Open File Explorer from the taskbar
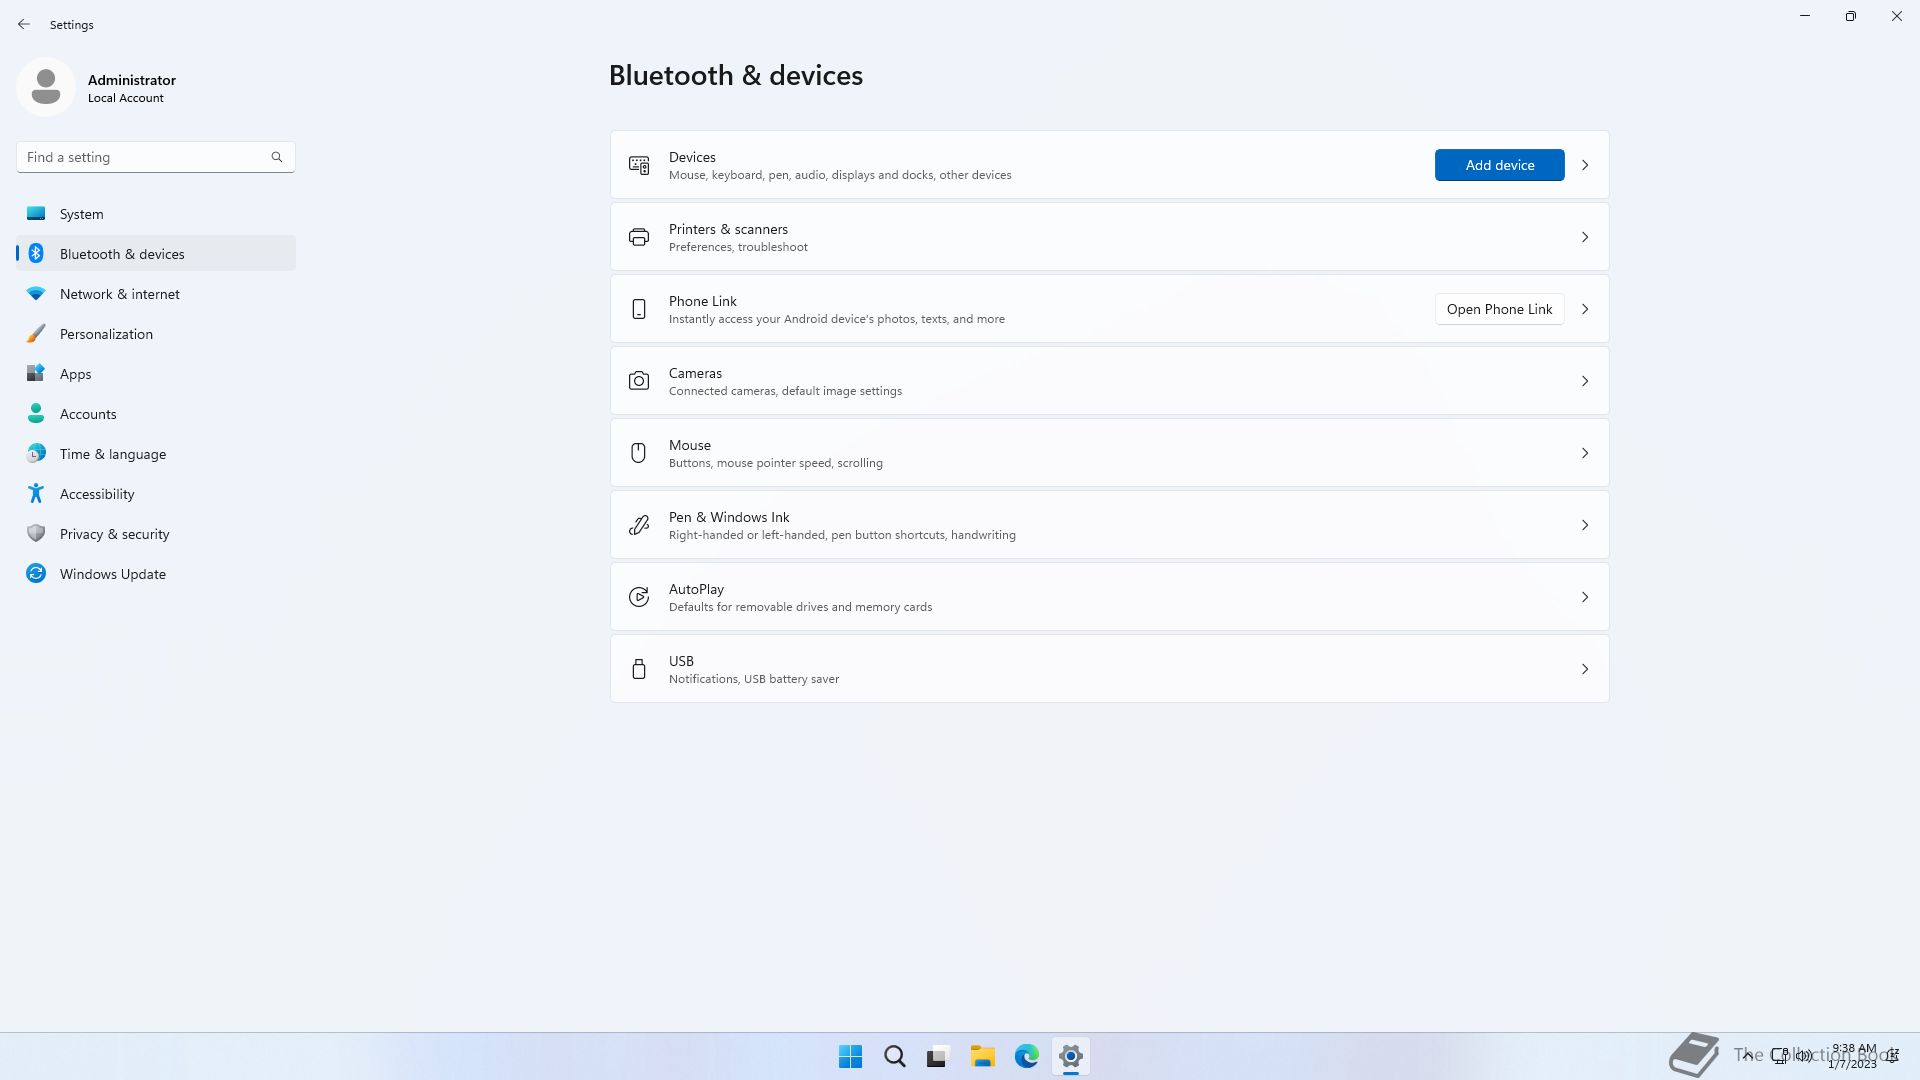 pos(982,1056)
